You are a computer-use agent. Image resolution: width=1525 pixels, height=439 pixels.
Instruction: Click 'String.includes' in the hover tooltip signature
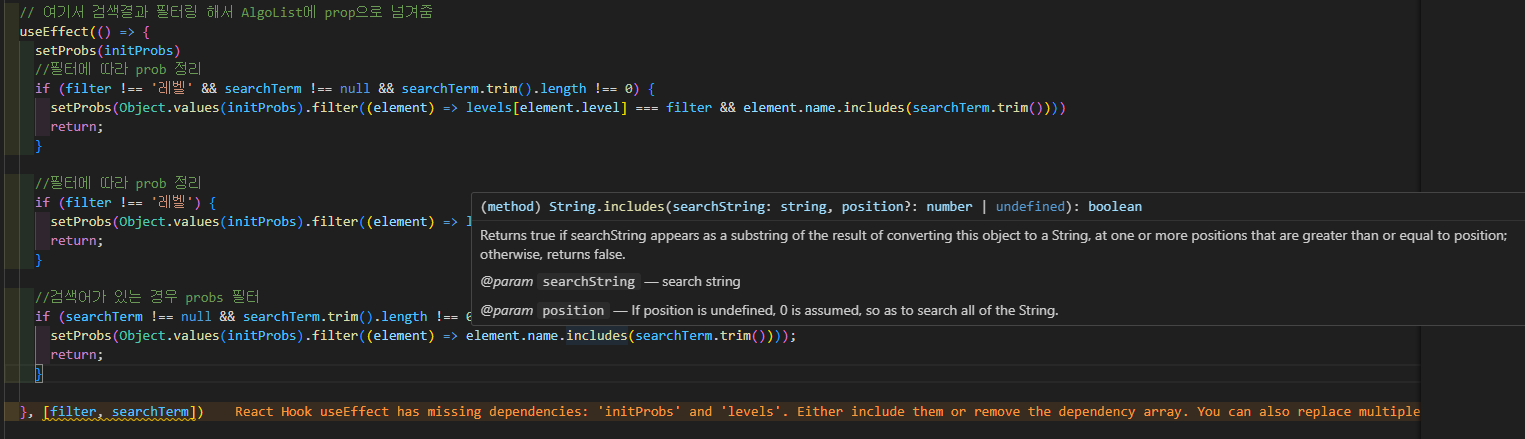[607, 207]
